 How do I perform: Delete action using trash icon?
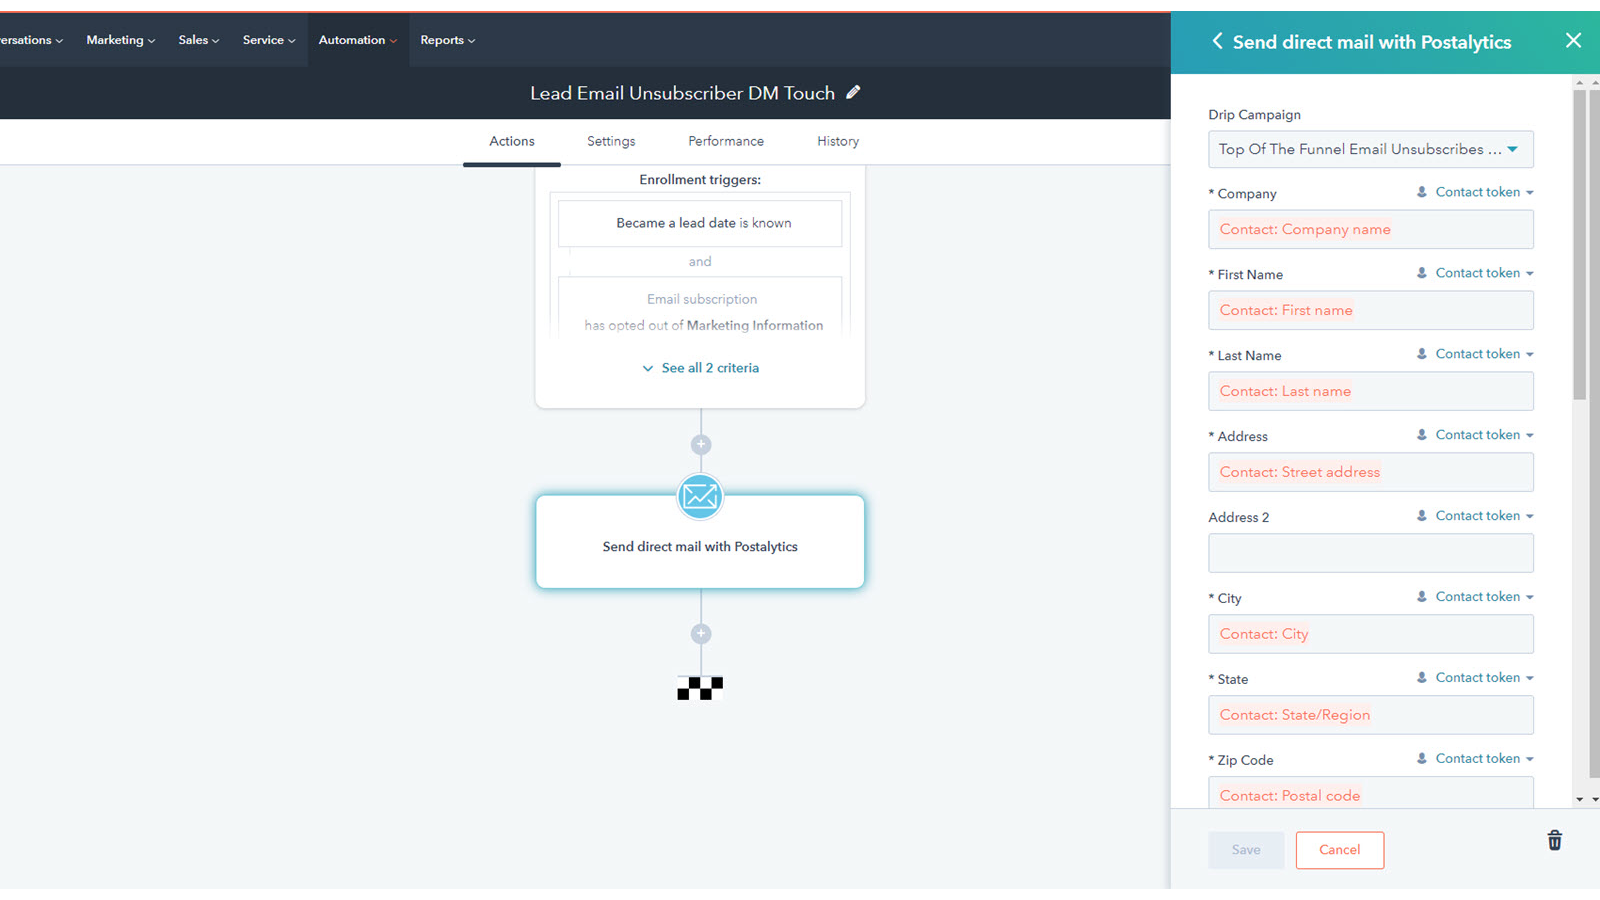[x=1554, y=840]
